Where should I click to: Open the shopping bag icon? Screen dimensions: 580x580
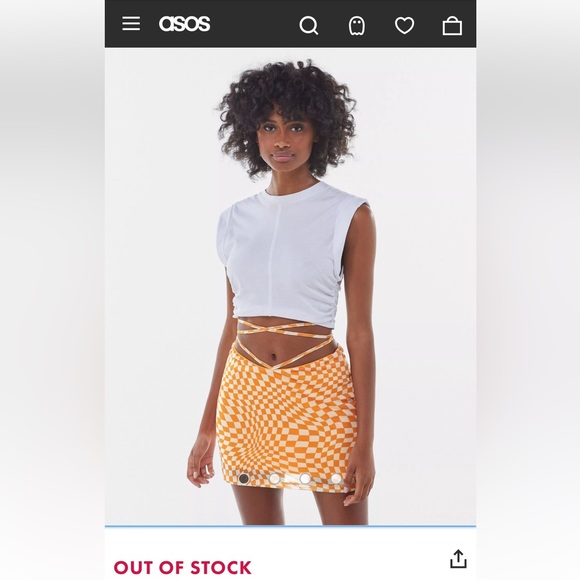point(452,26)
